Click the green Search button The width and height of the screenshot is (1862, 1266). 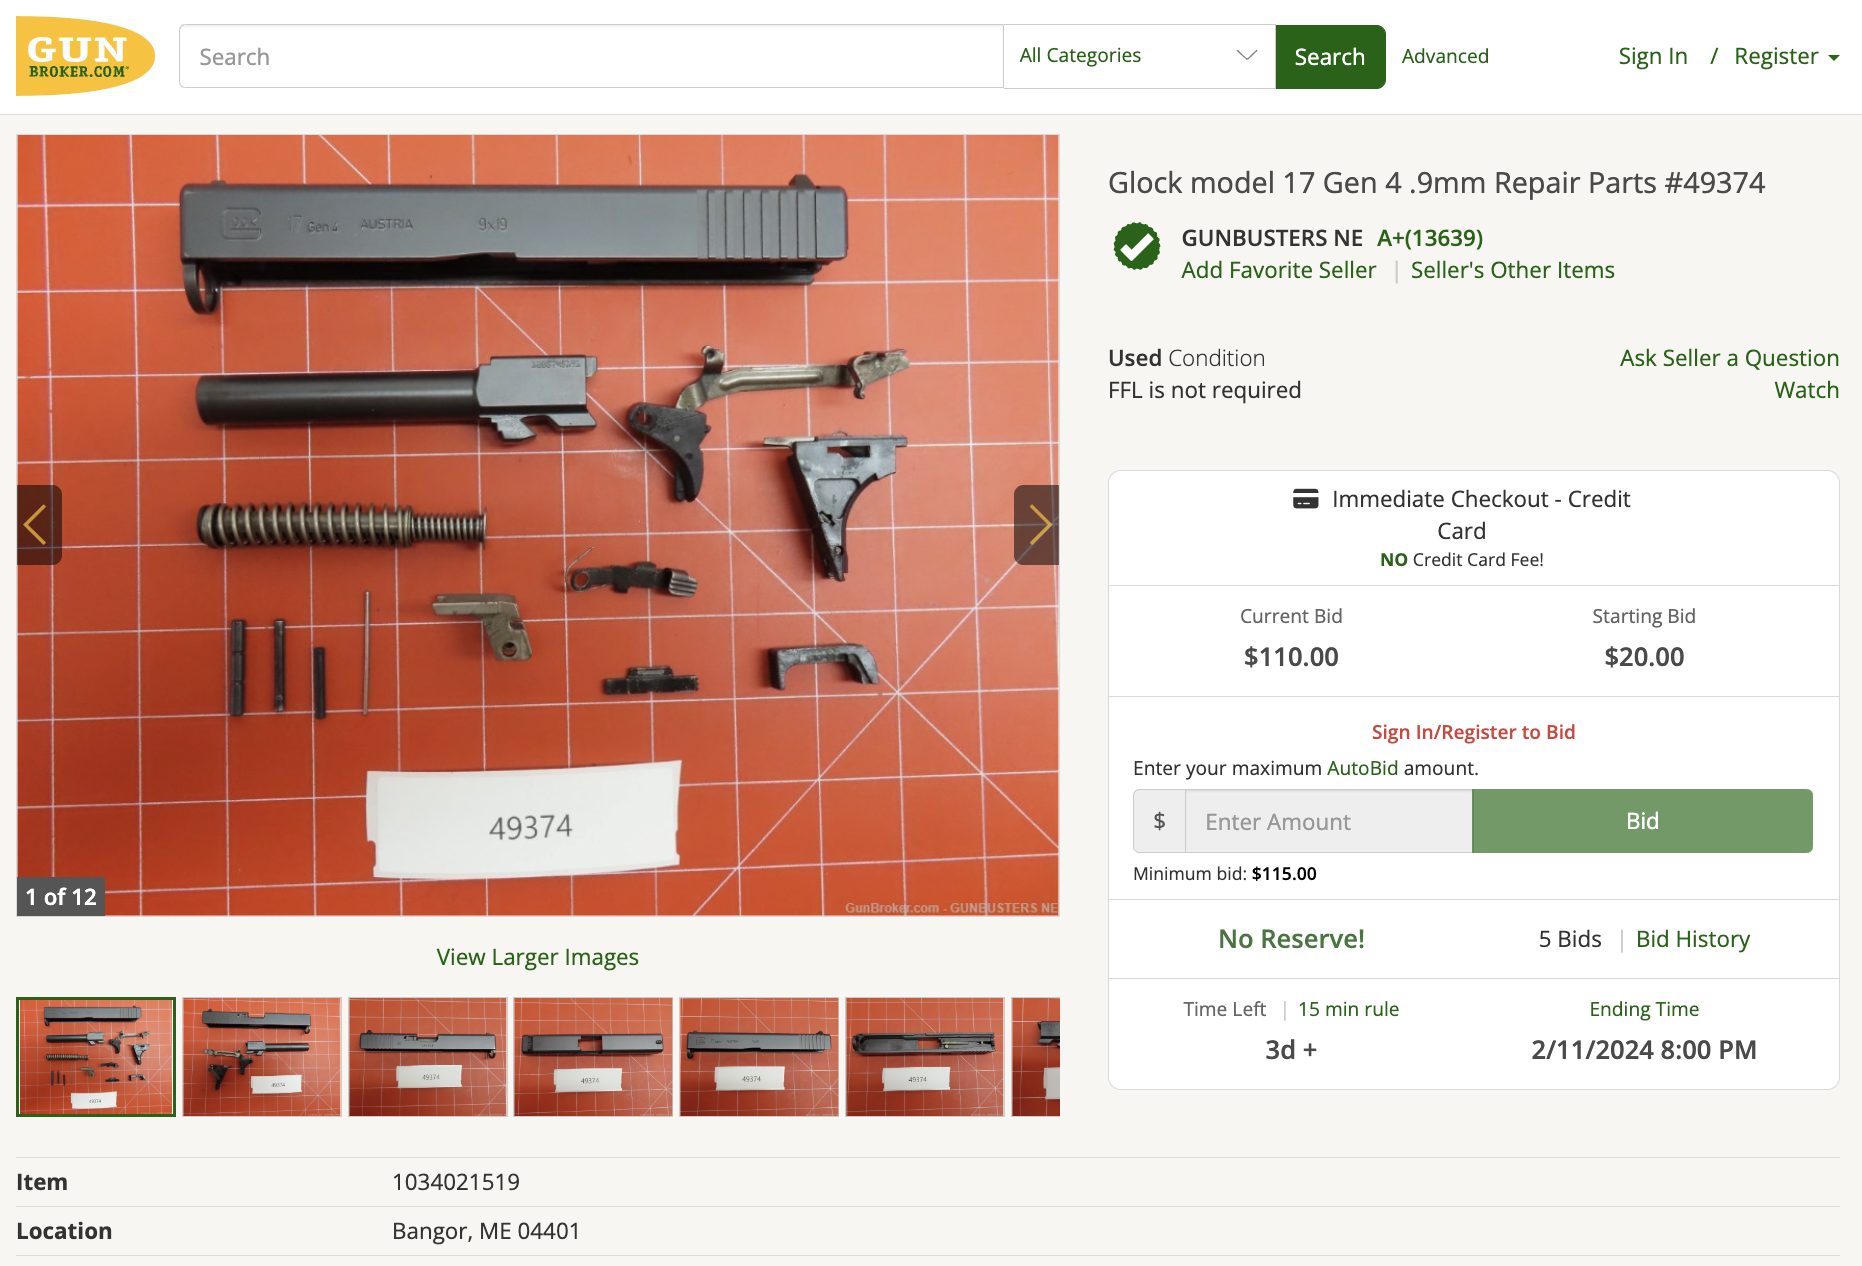1330,57
